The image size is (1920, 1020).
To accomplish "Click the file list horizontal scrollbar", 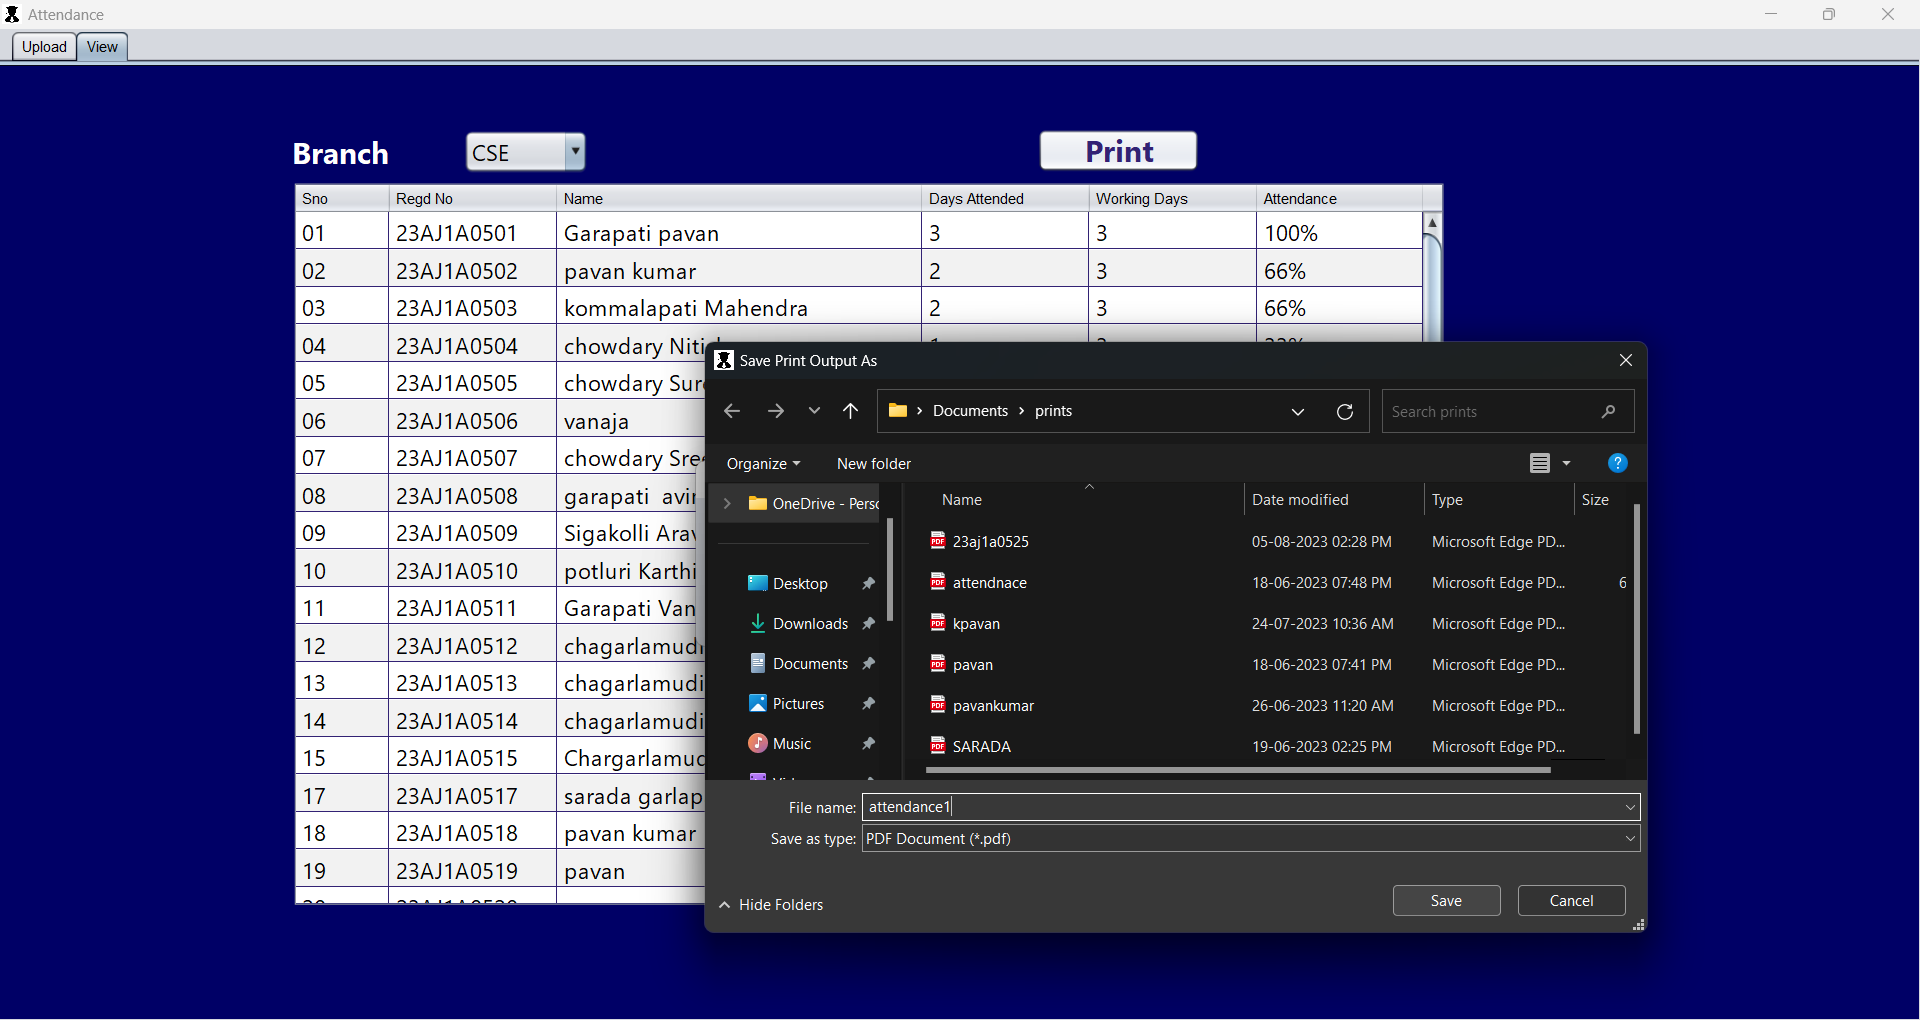I will pyautogui.click(x=1238, y=770).
